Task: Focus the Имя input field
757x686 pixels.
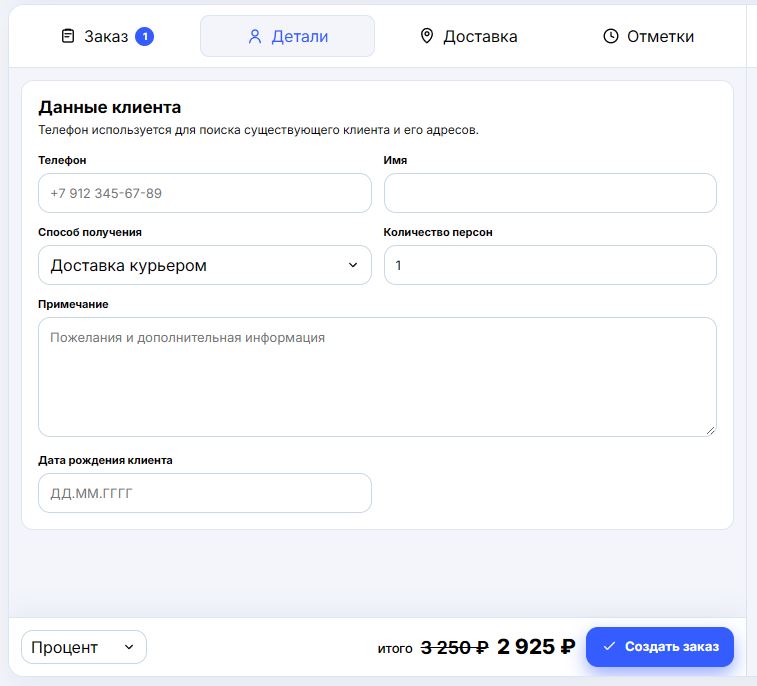Action: point(550,193)
